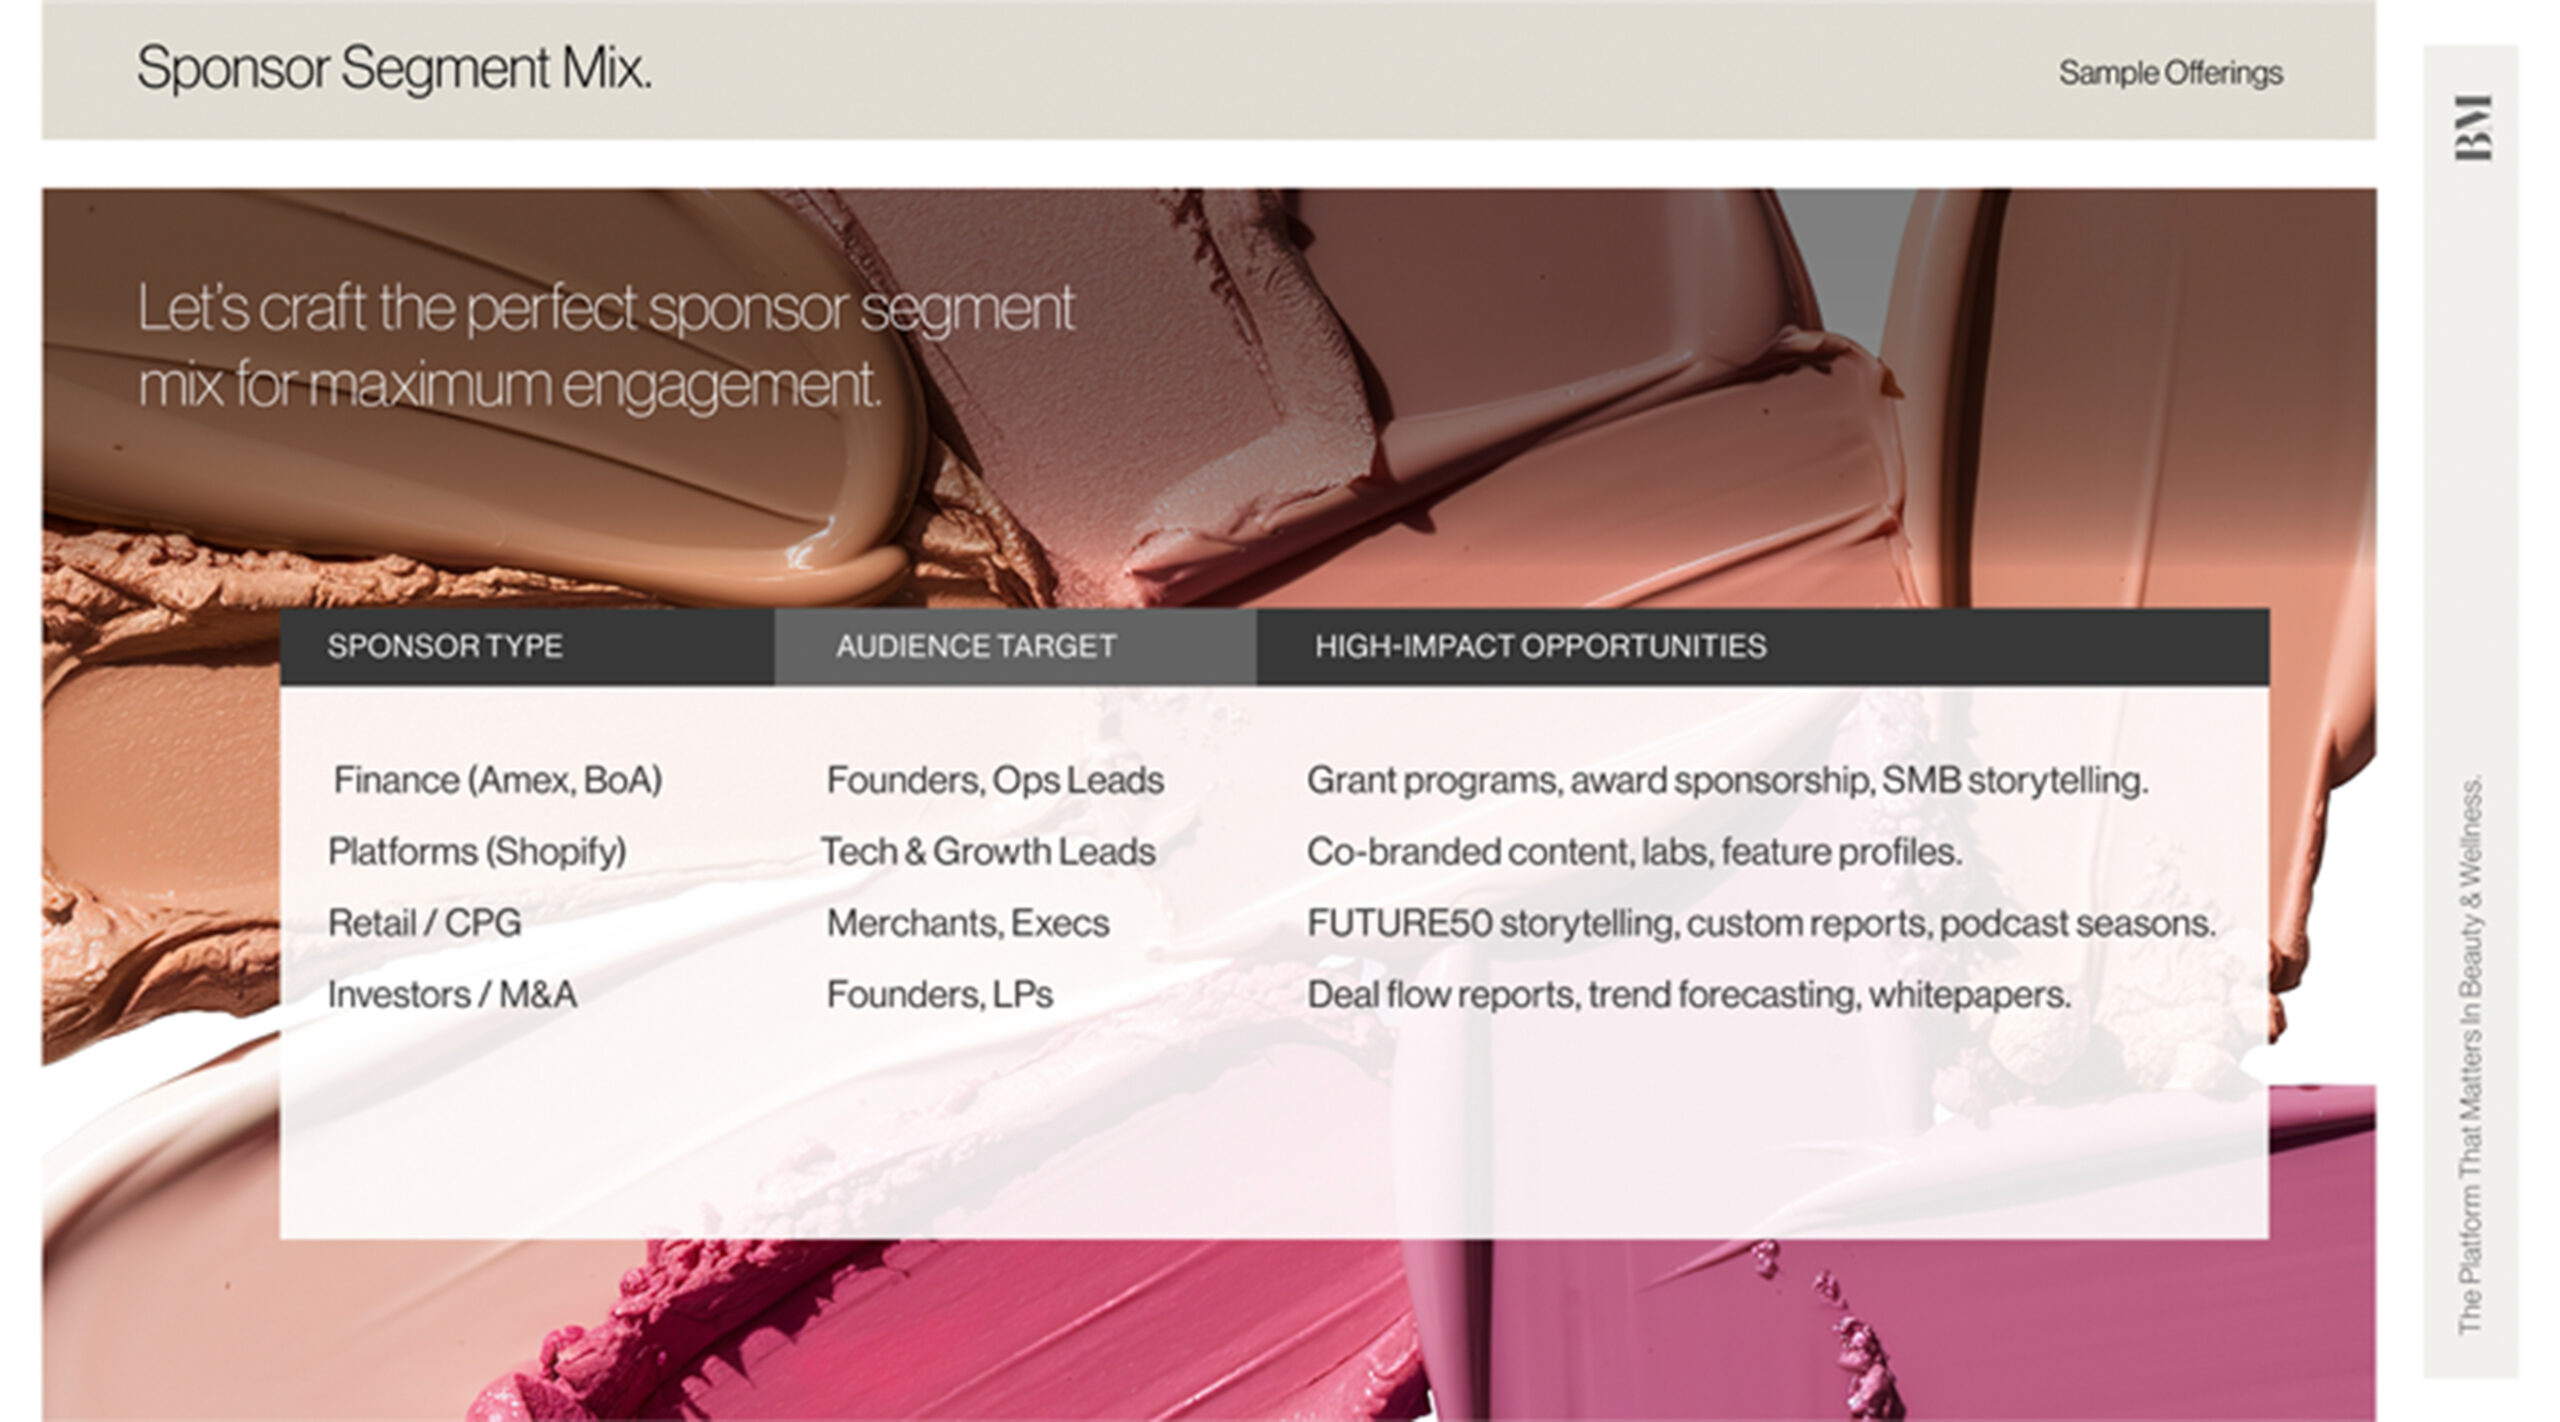This screenshot has height=1422, width=2560.
Task: Click the headline about sponsor segment mix
Action: (x=605, y=345)
